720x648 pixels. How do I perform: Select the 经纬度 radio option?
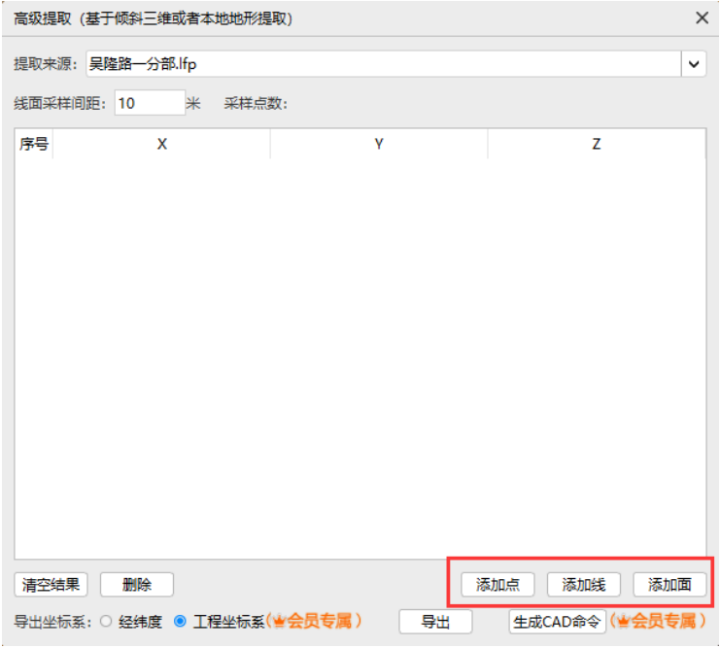pyautogui.click(x=106, y=621)
